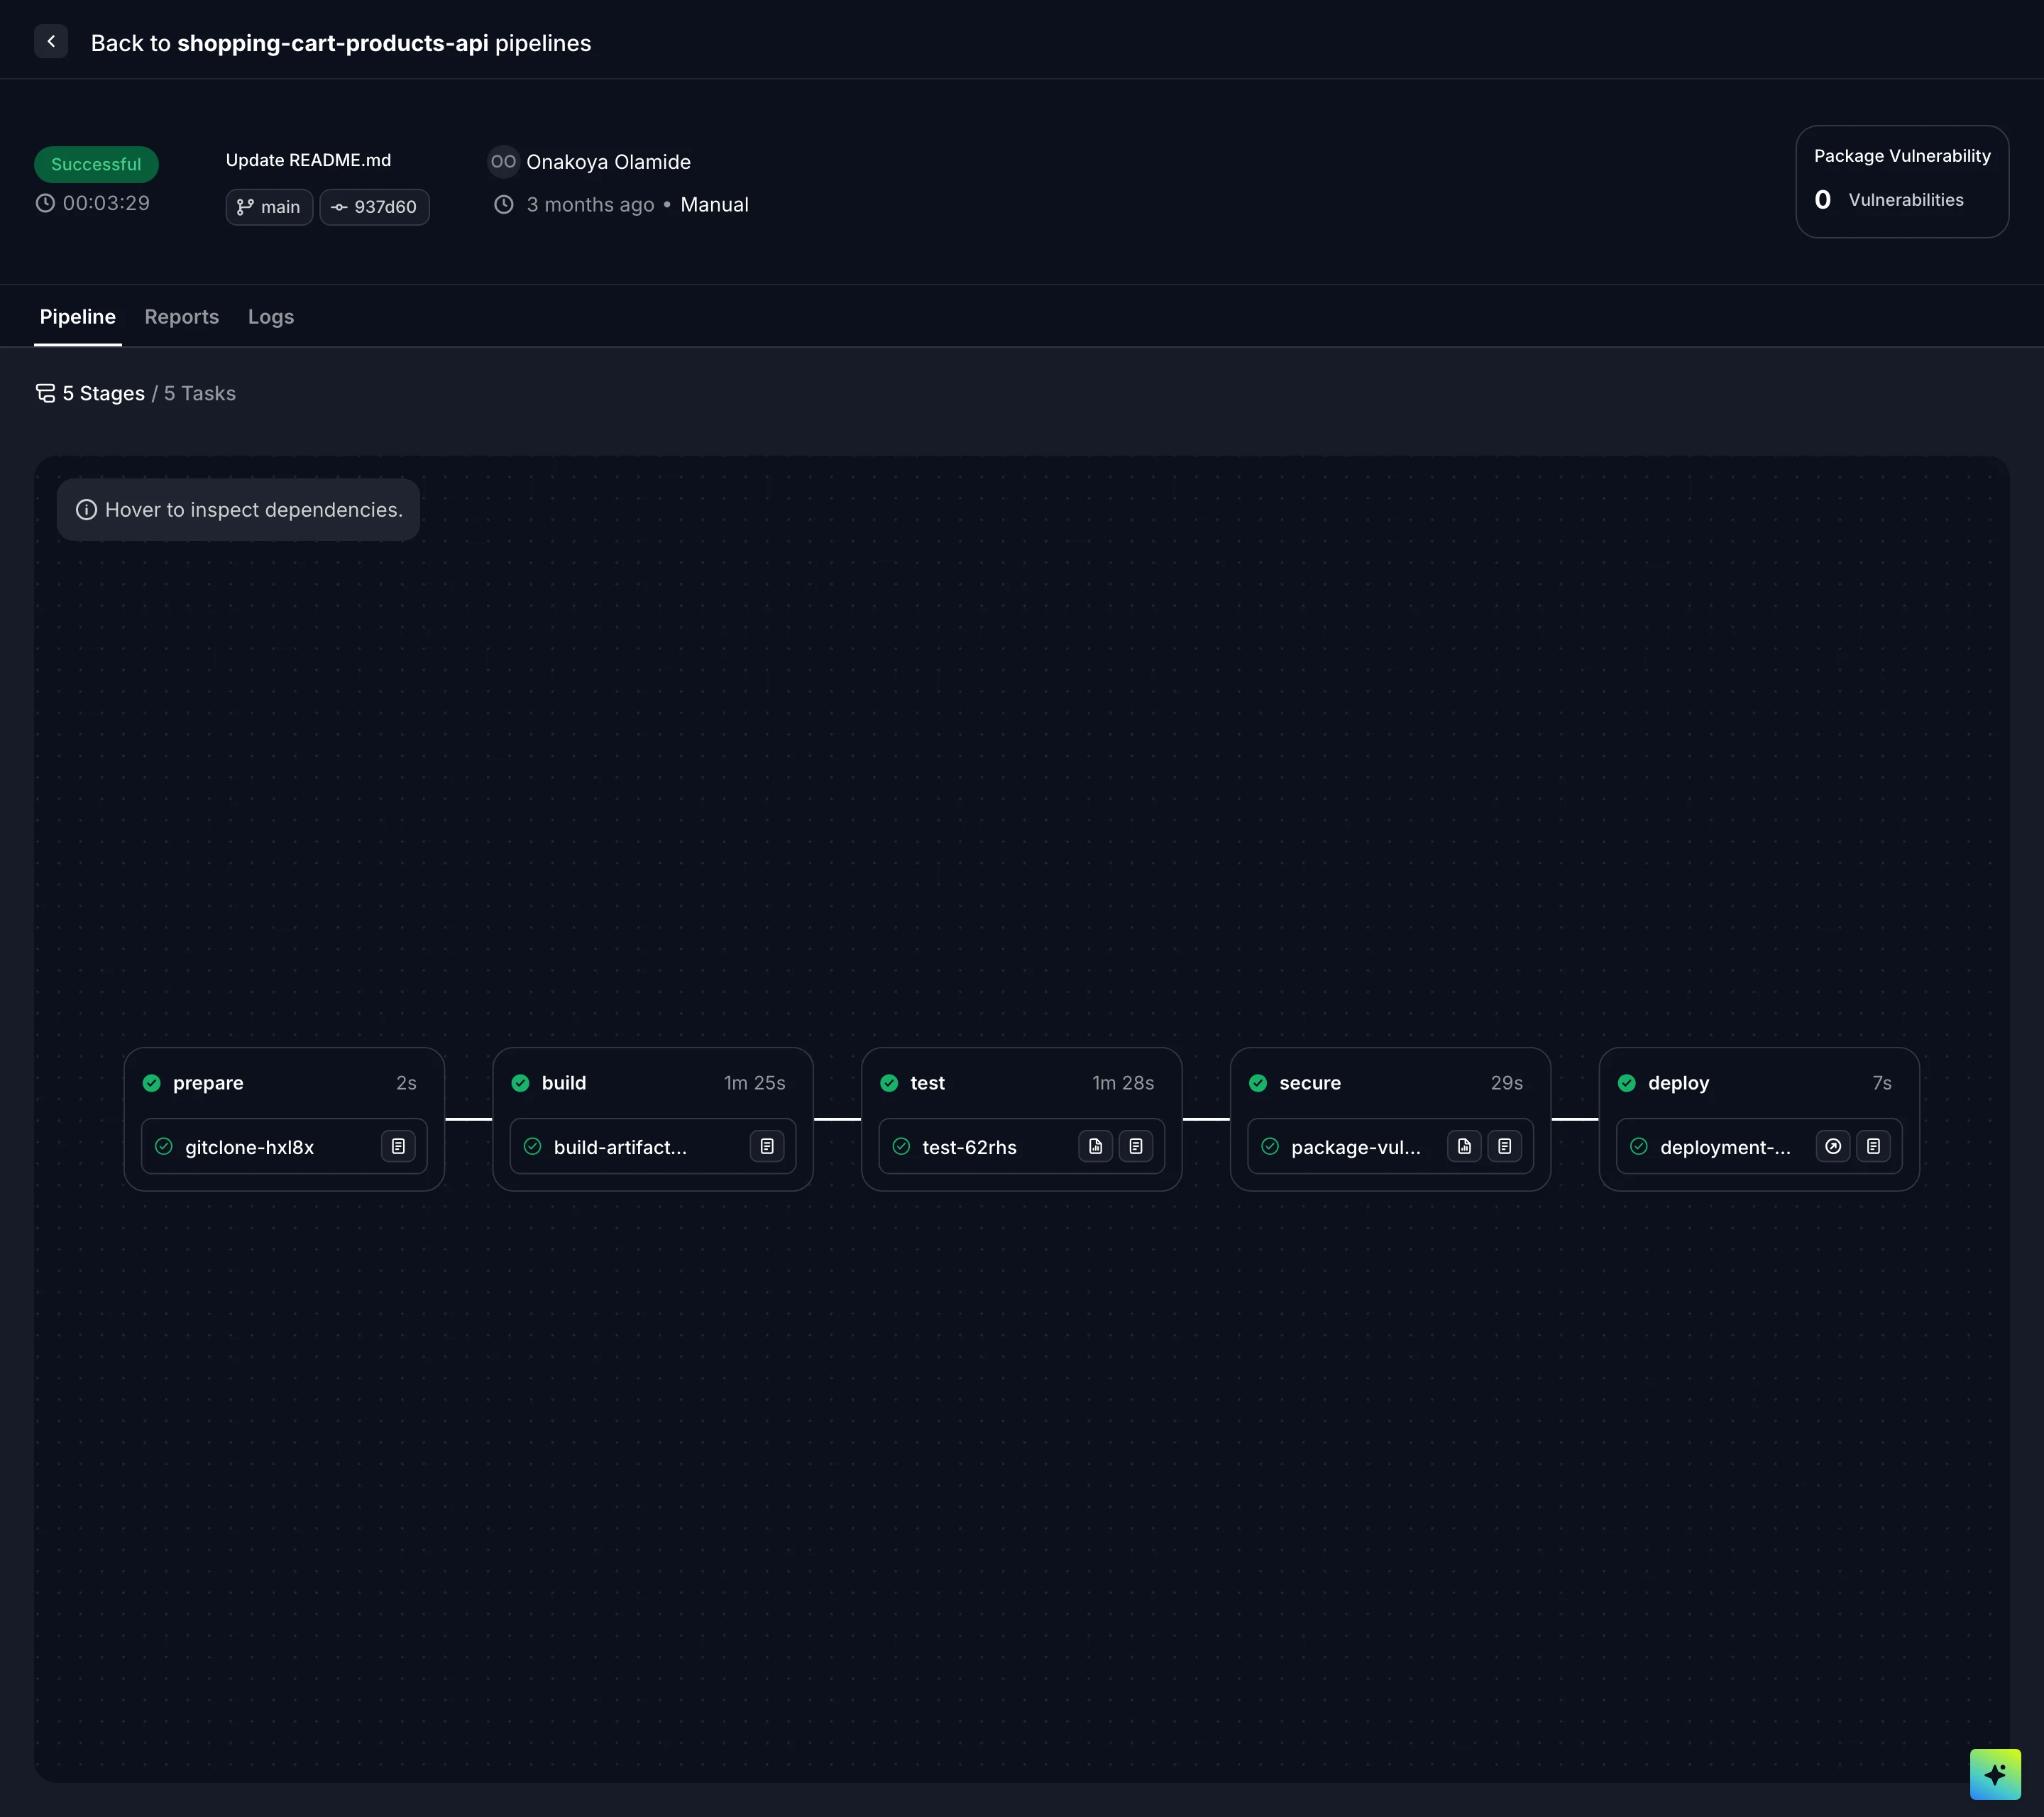
Task: Select the gitclone-hxl8x task
Action: click(284, 1146)
